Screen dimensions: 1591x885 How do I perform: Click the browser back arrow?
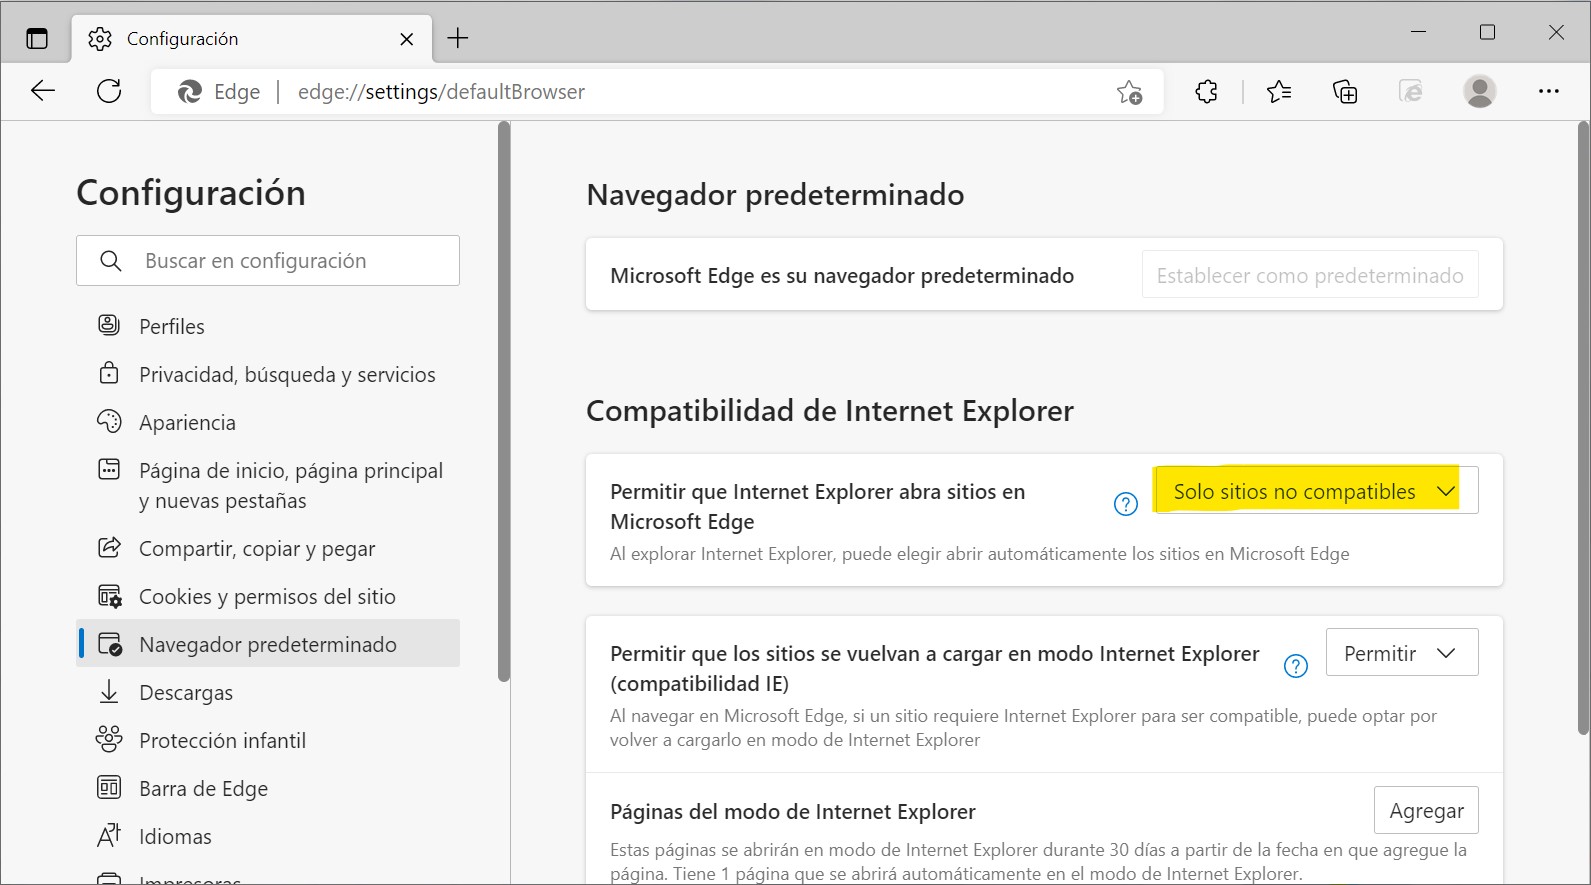pos(43,91)
